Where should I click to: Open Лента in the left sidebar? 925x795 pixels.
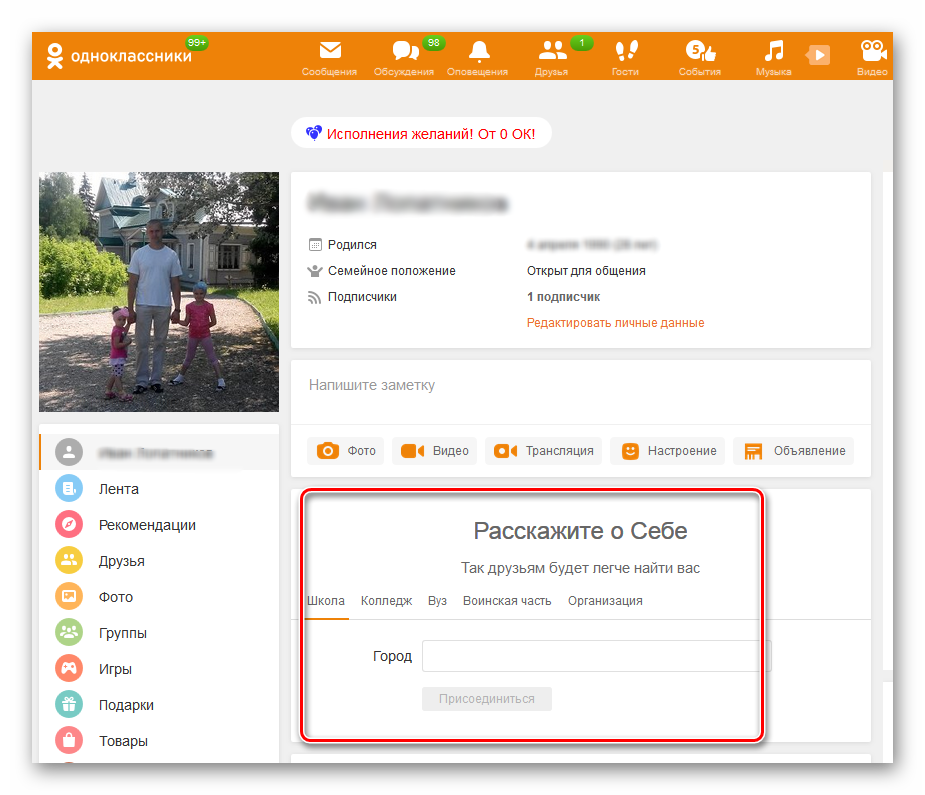pos(118,489)
